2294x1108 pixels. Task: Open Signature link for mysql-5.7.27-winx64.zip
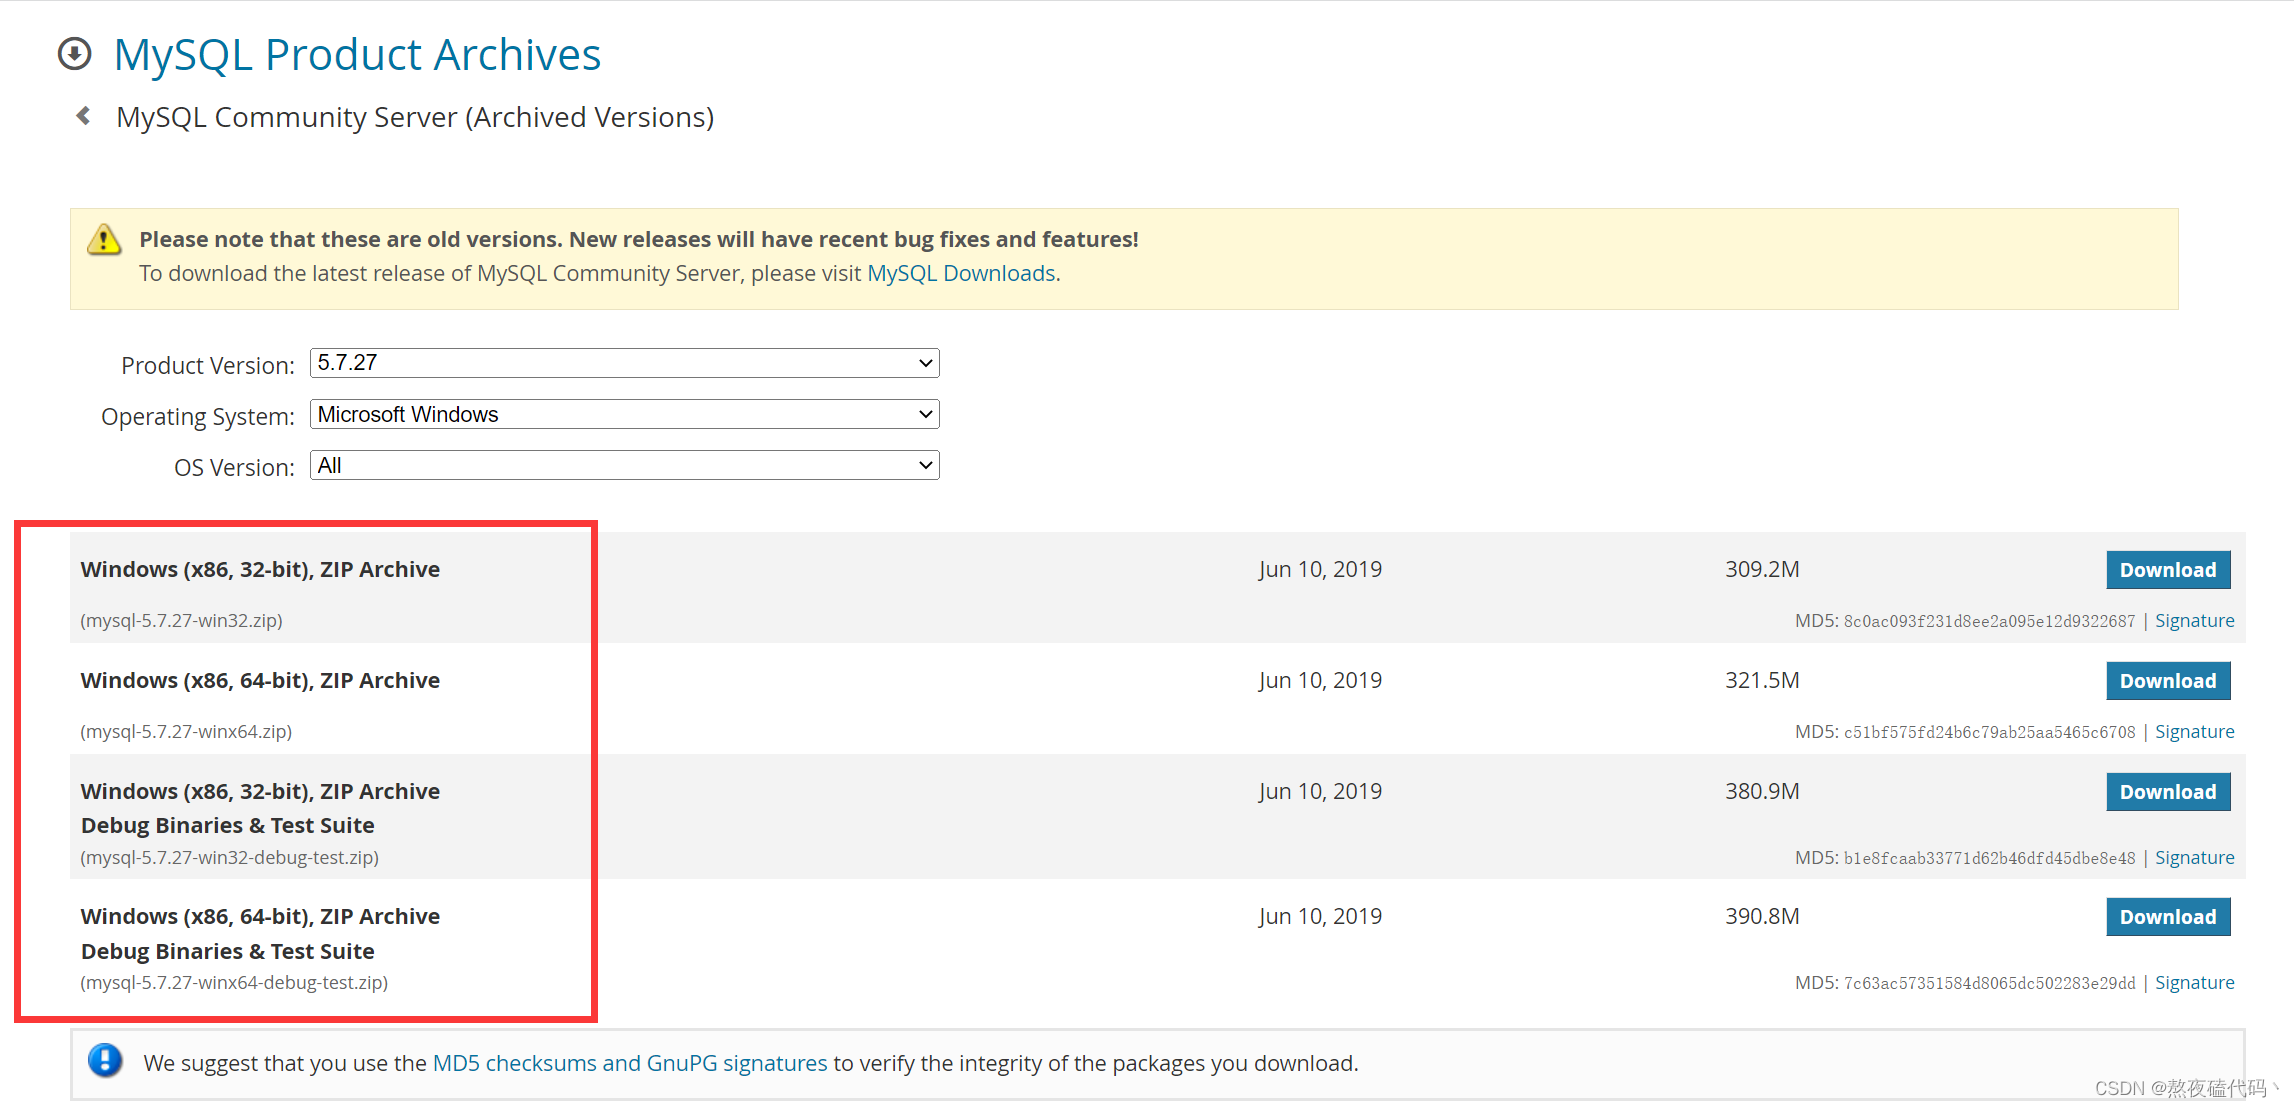coord(2194,732)
